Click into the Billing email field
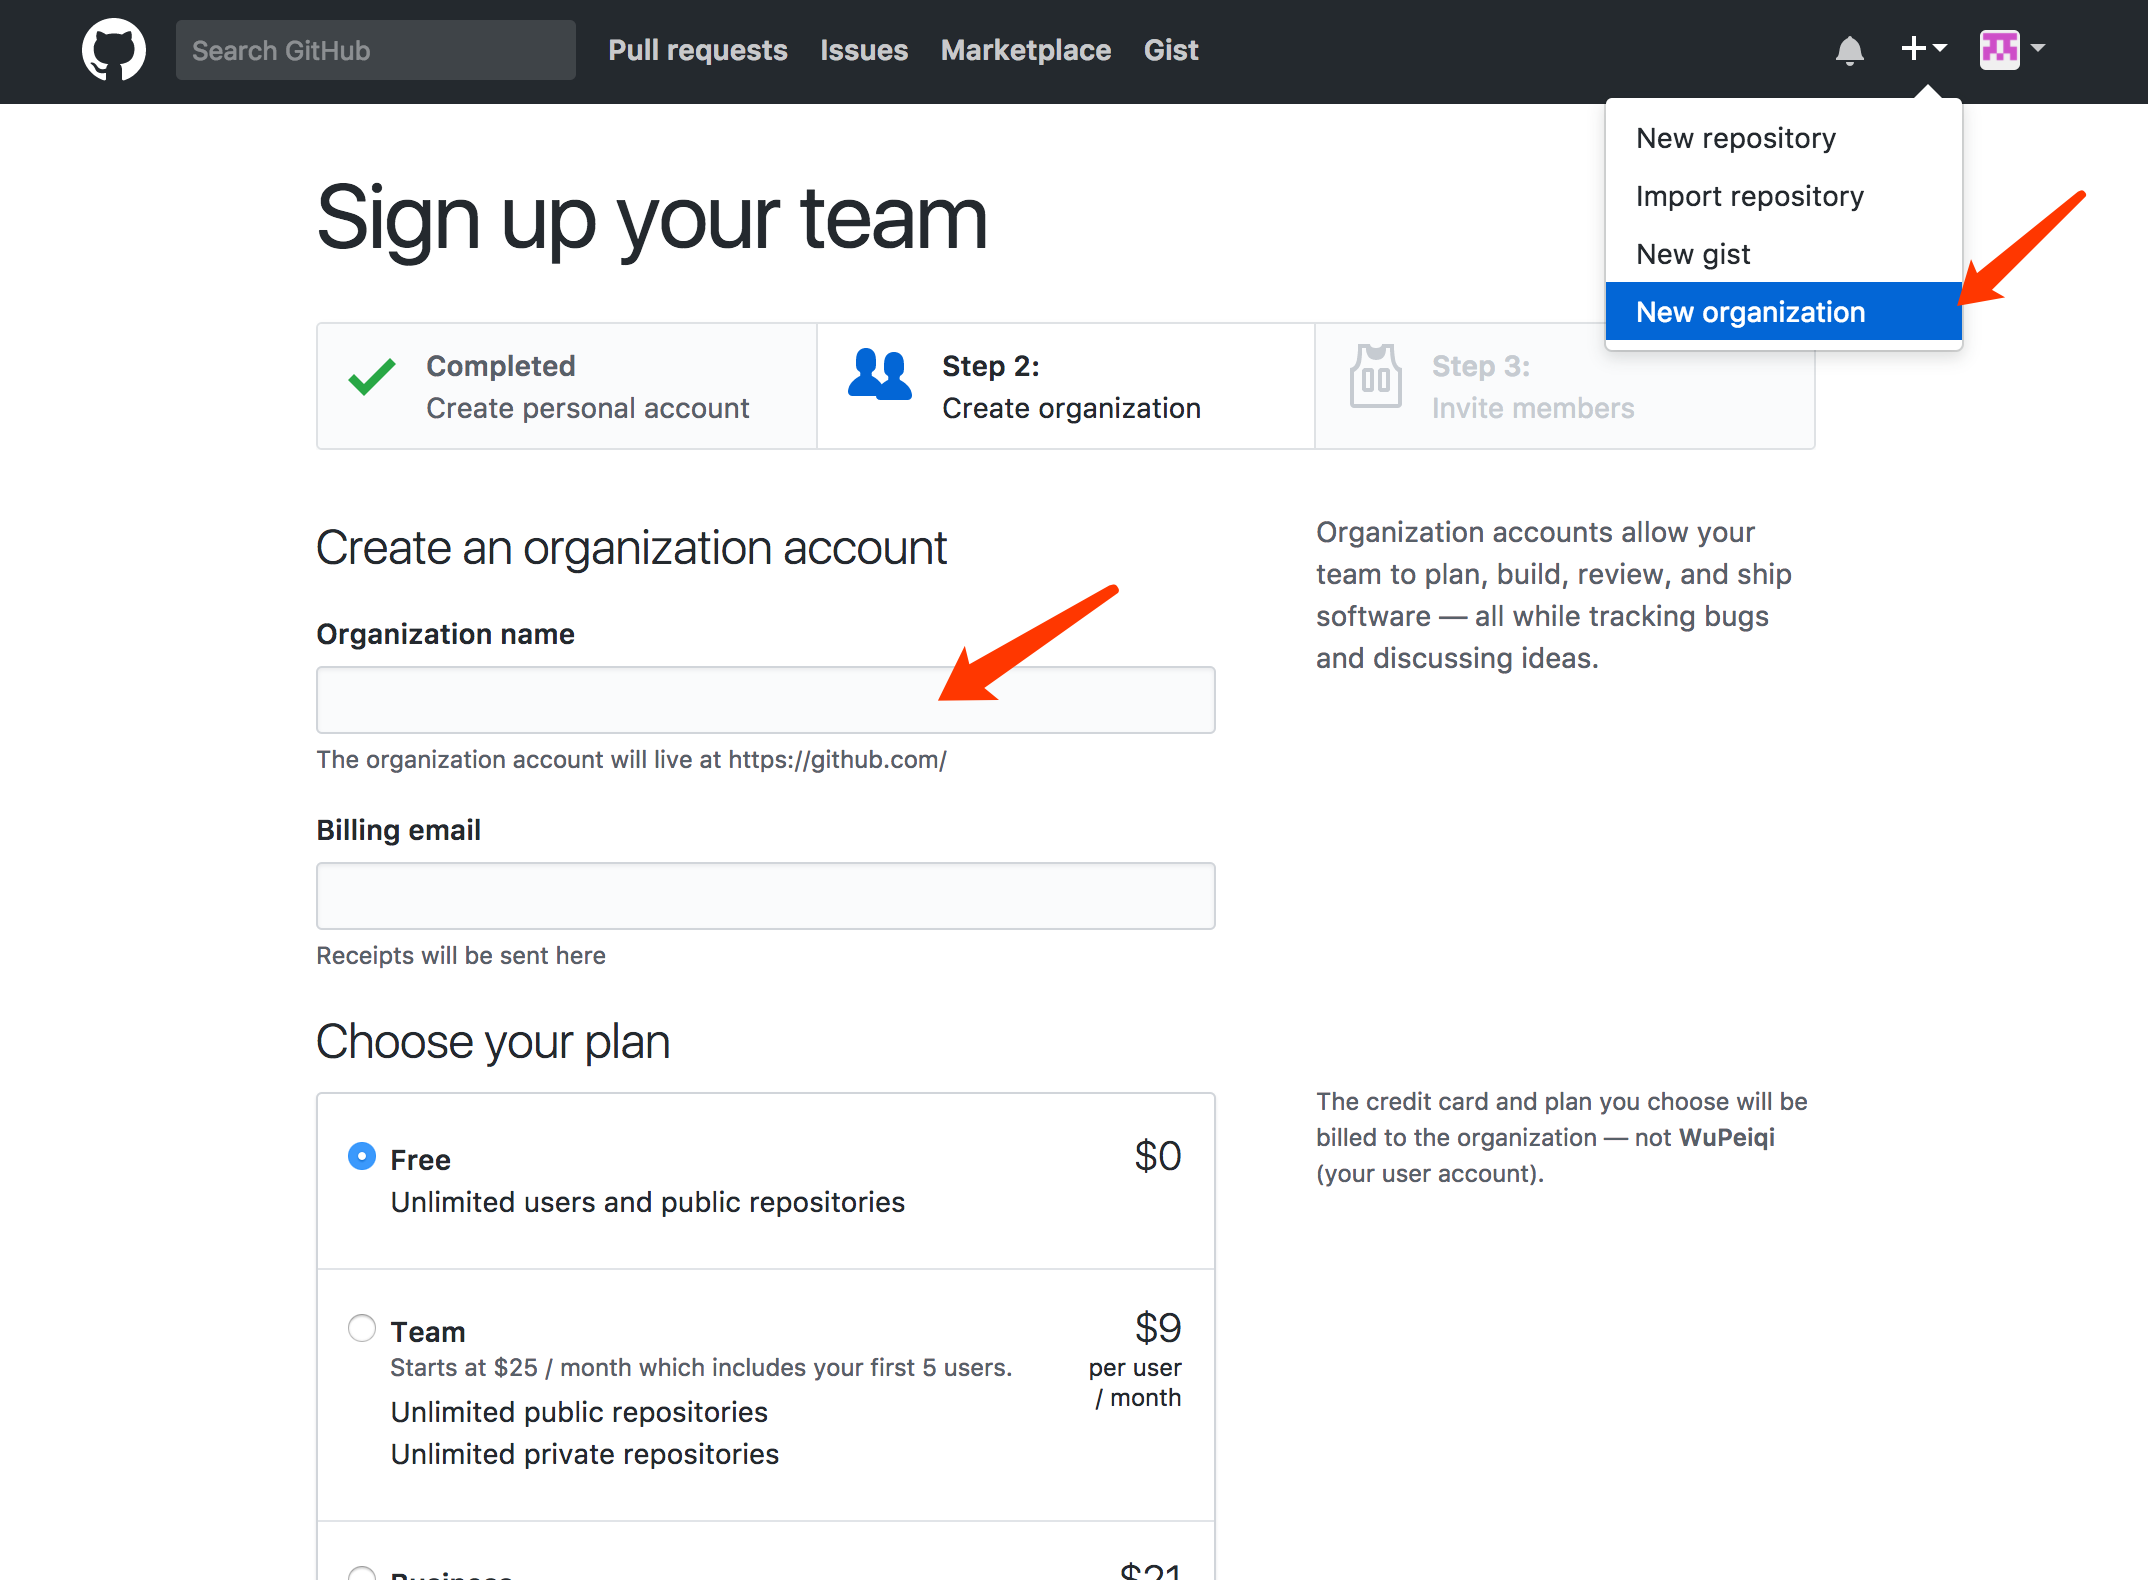 [765, 896]
